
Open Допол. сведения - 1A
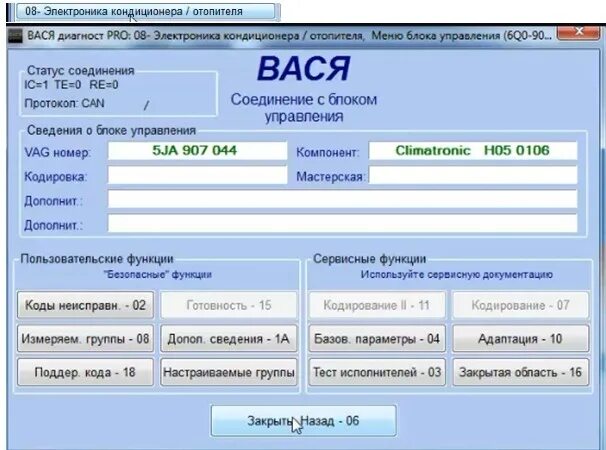(x=229, y=339)
